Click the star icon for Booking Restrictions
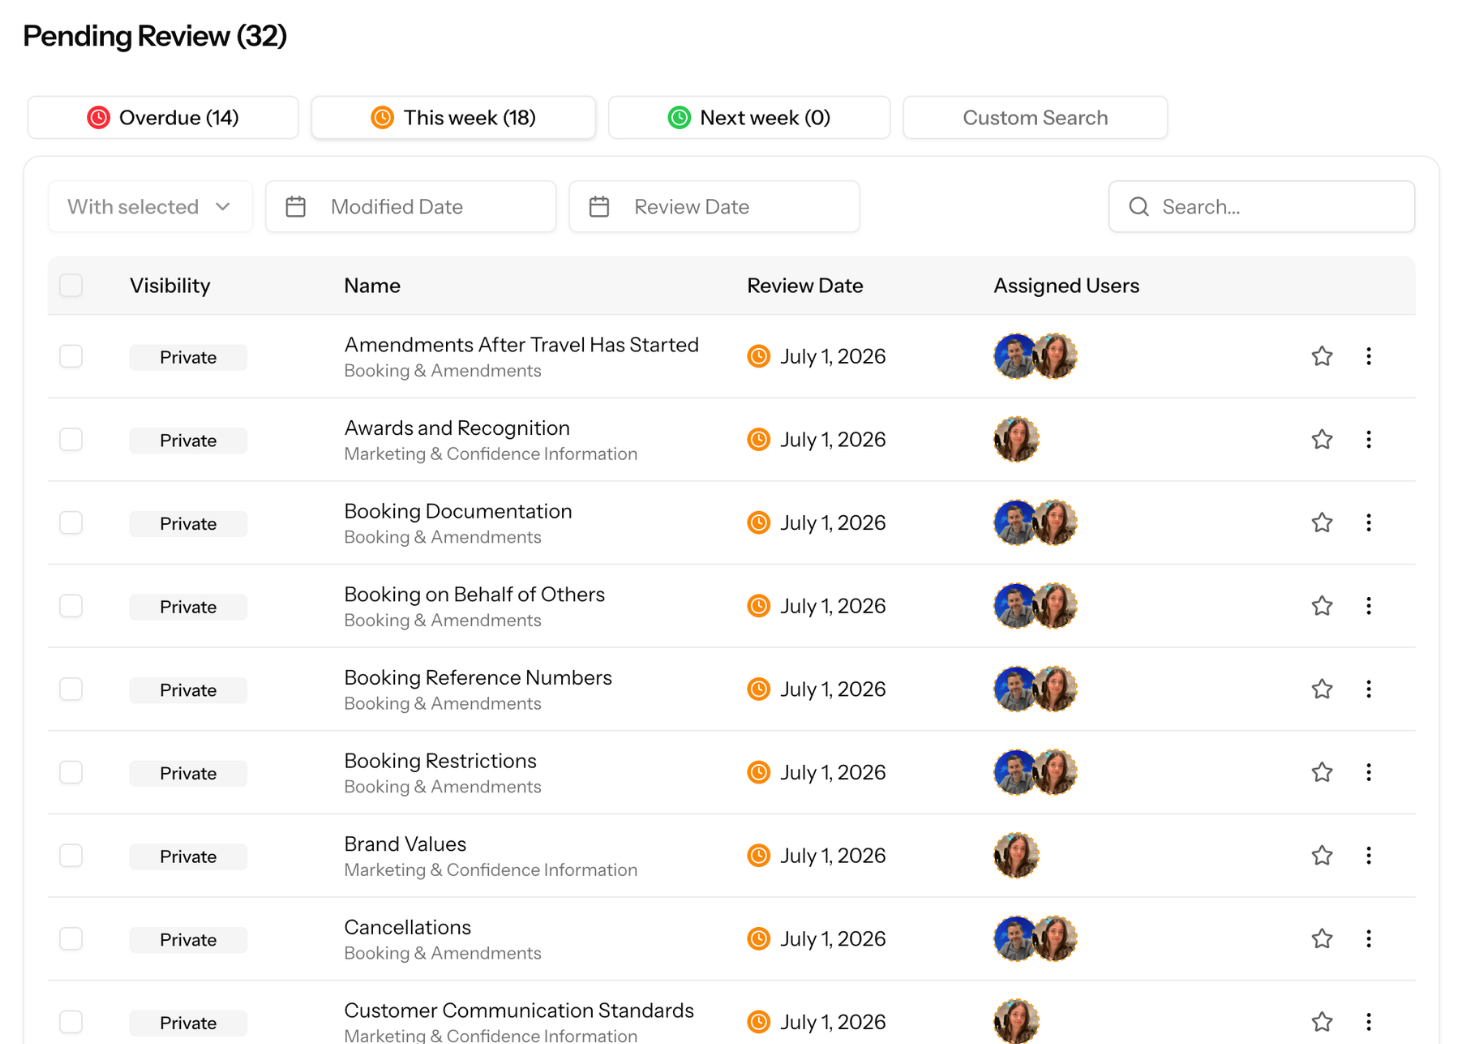Viewport: 1461px width, 1044px height. [x=1322, y=772]
